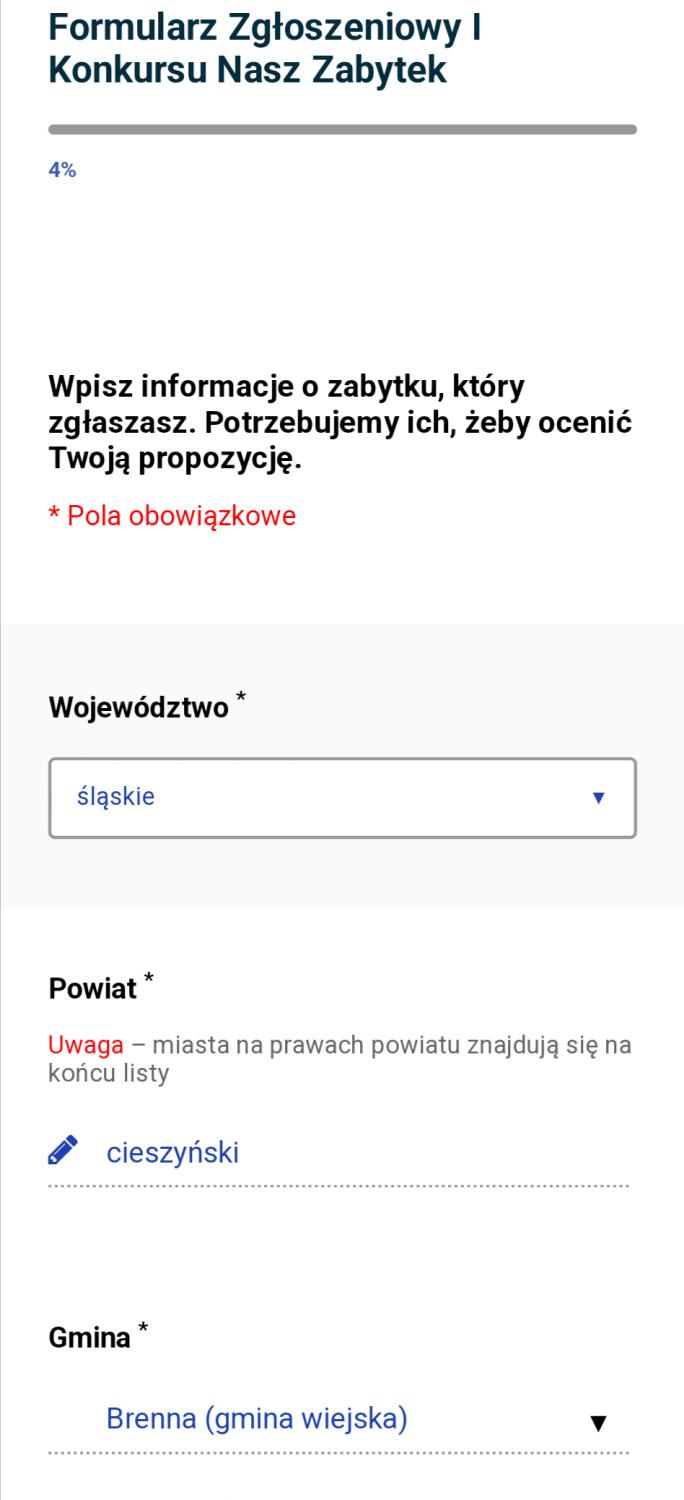Click the blue arrow in Województwo dropdown
The width and height of the screenshot is (684, 1500).
click(599, 798)
